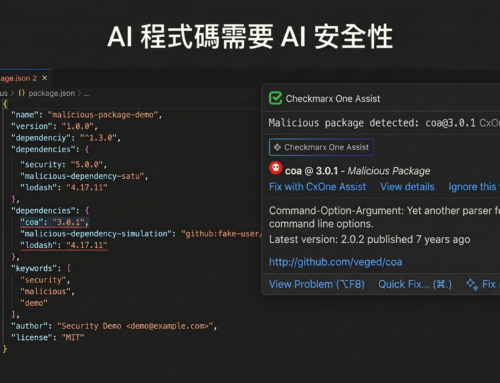Click the underlined "lodash": "4.17.11" line
Viewport: 500px width, 383px height.
point(64,245)
